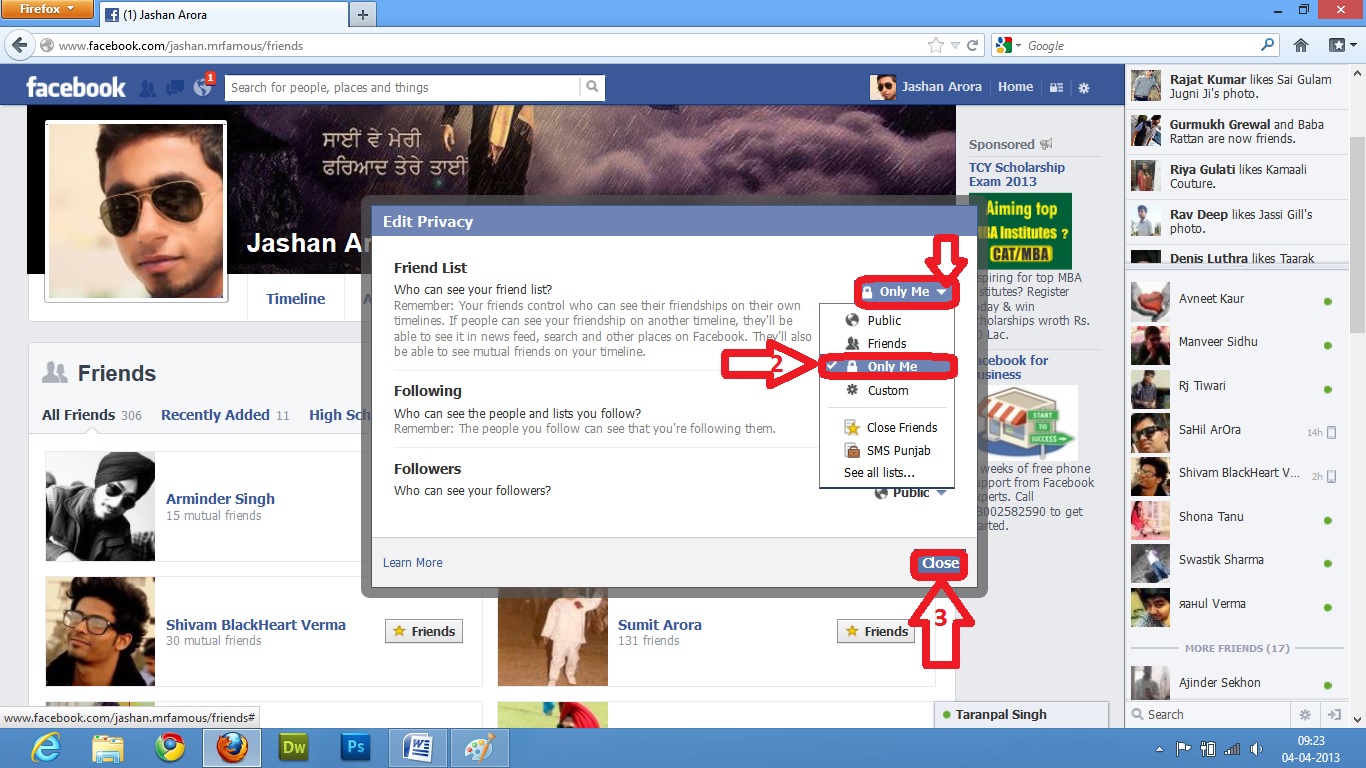Open the Action Center flag icon
The image size is (1366, 768).
coord(1184,748)
